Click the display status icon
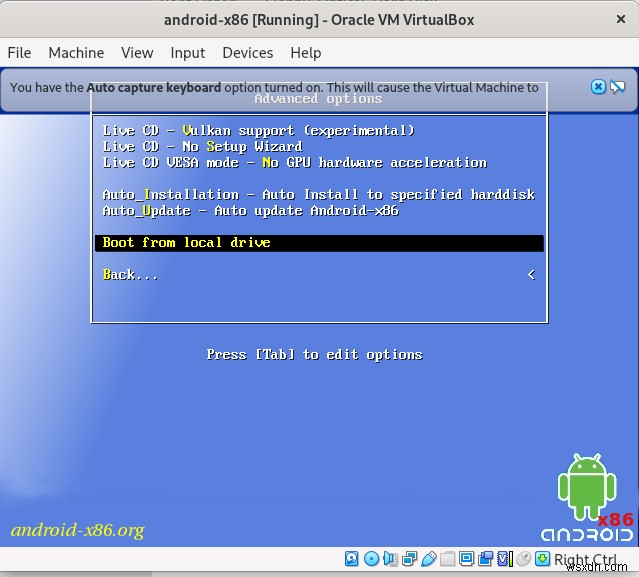 [x=466, y=559]
